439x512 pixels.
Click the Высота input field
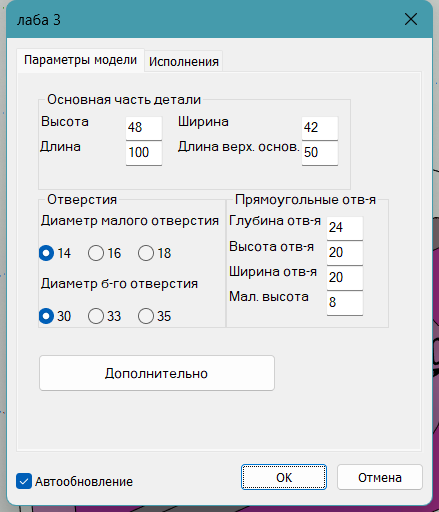pos(144,128)
